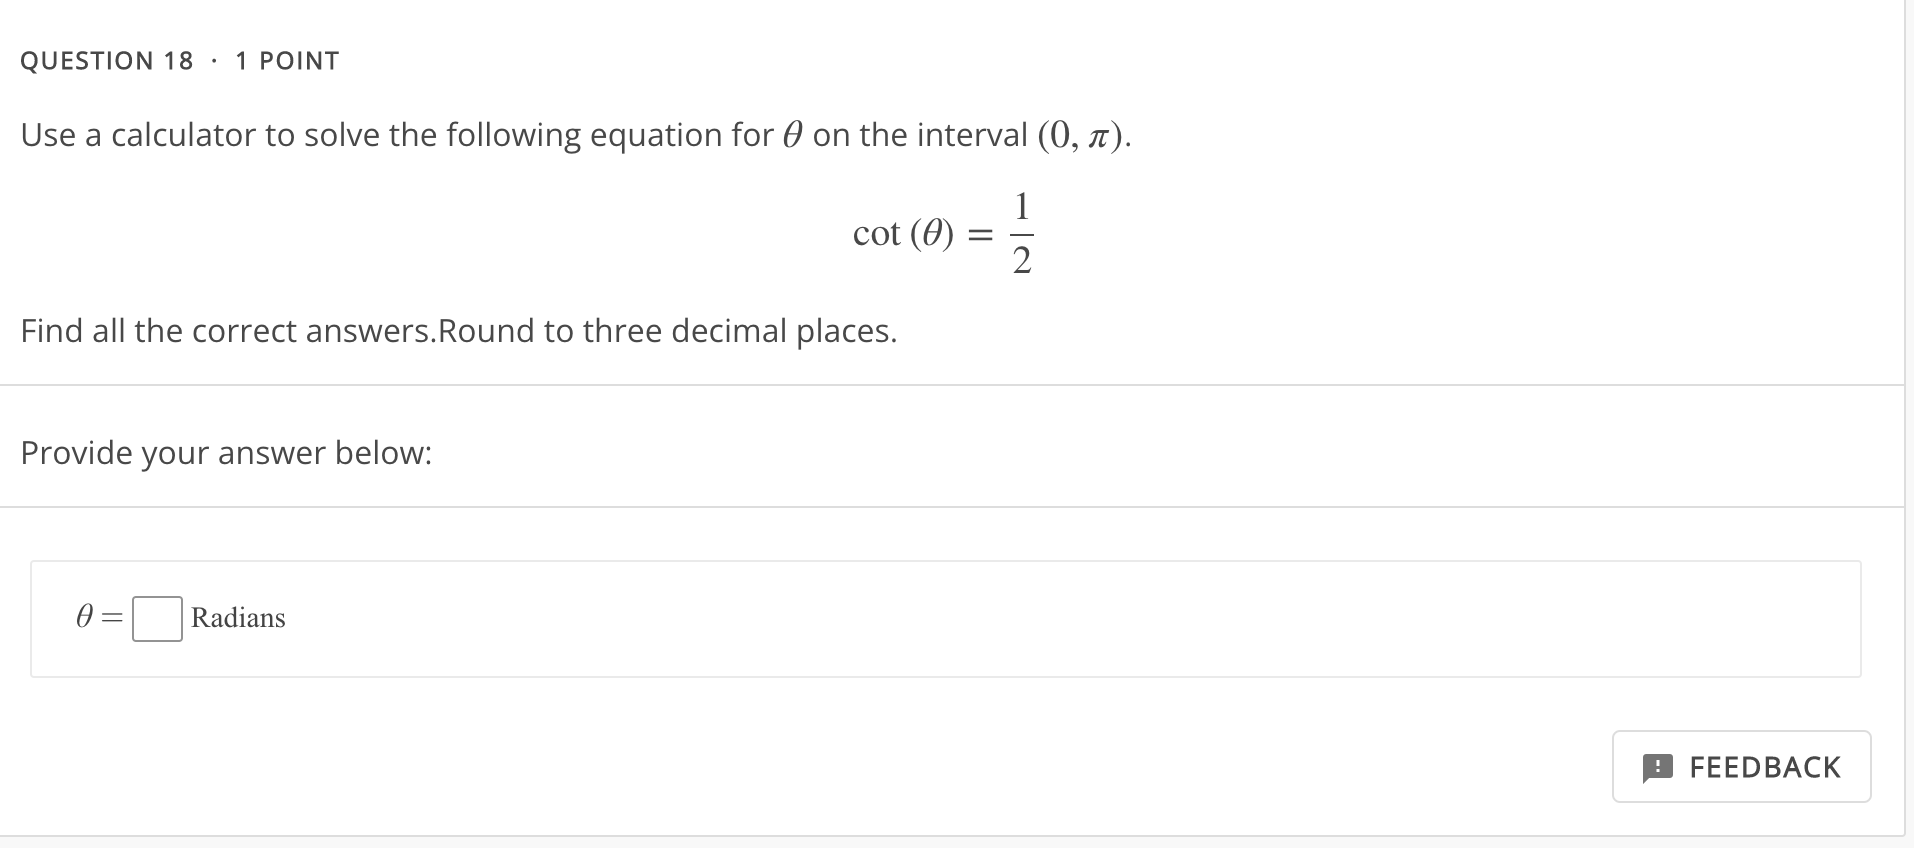Click the Provide your answer below prompt

[225, 453]
